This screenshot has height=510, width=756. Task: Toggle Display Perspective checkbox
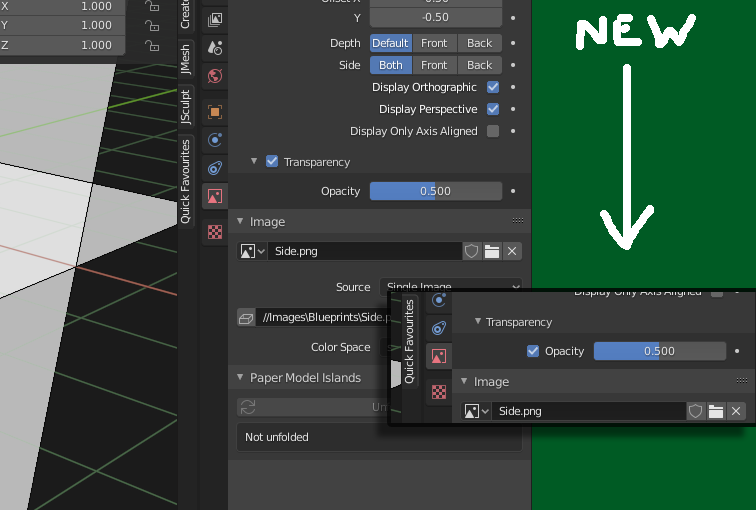493,109
